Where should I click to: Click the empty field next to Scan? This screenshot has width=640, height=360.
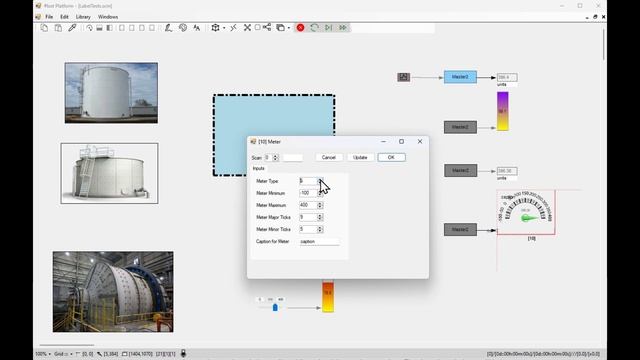coord(293,158)
